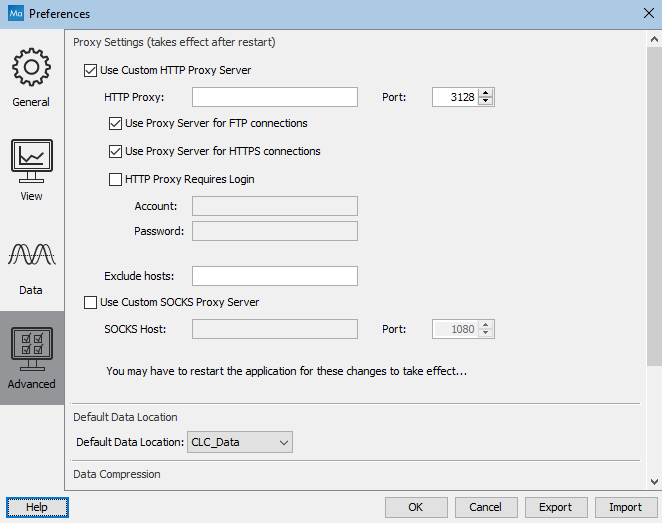Select the Advanced preferences section
This screenshot has width=662, height=523.
tap(31, 358)
